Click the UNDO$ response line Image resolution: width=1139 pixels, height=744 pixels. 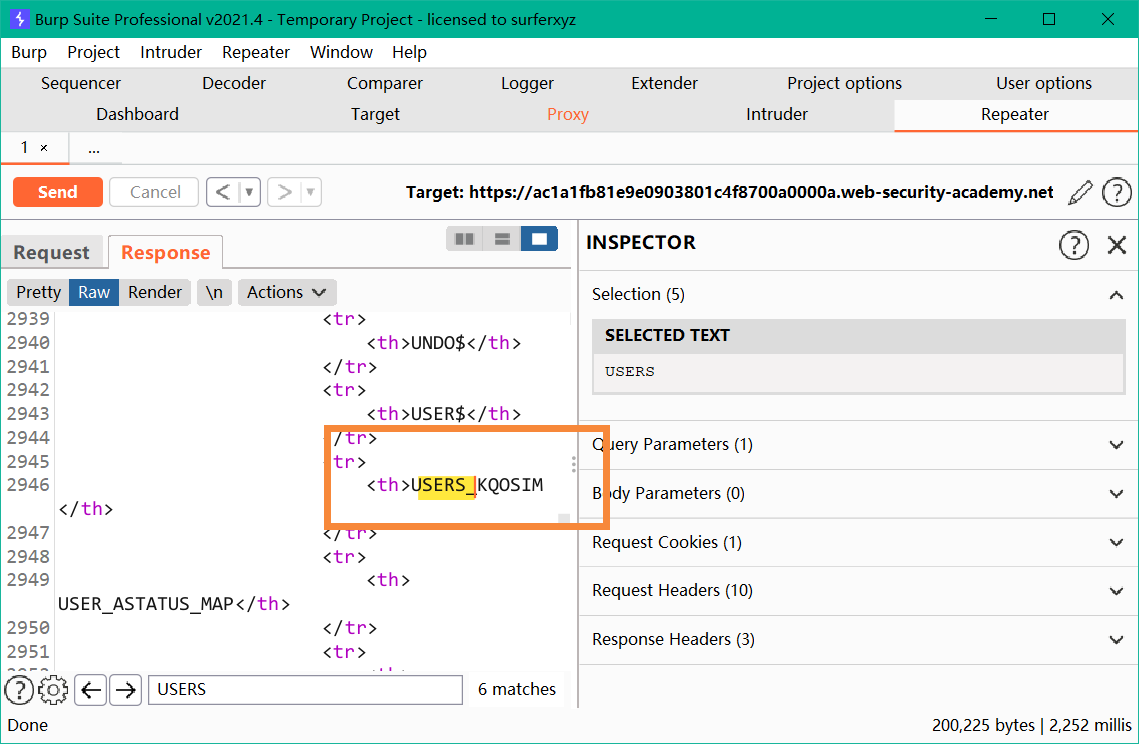click(444, 343)
